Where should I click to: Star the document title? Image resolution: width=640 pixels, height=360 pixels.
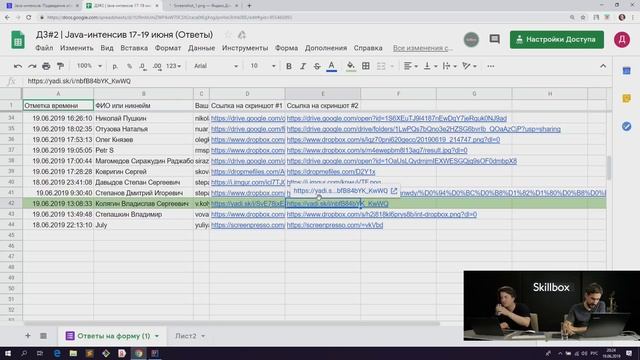click(x=228, y=35)
